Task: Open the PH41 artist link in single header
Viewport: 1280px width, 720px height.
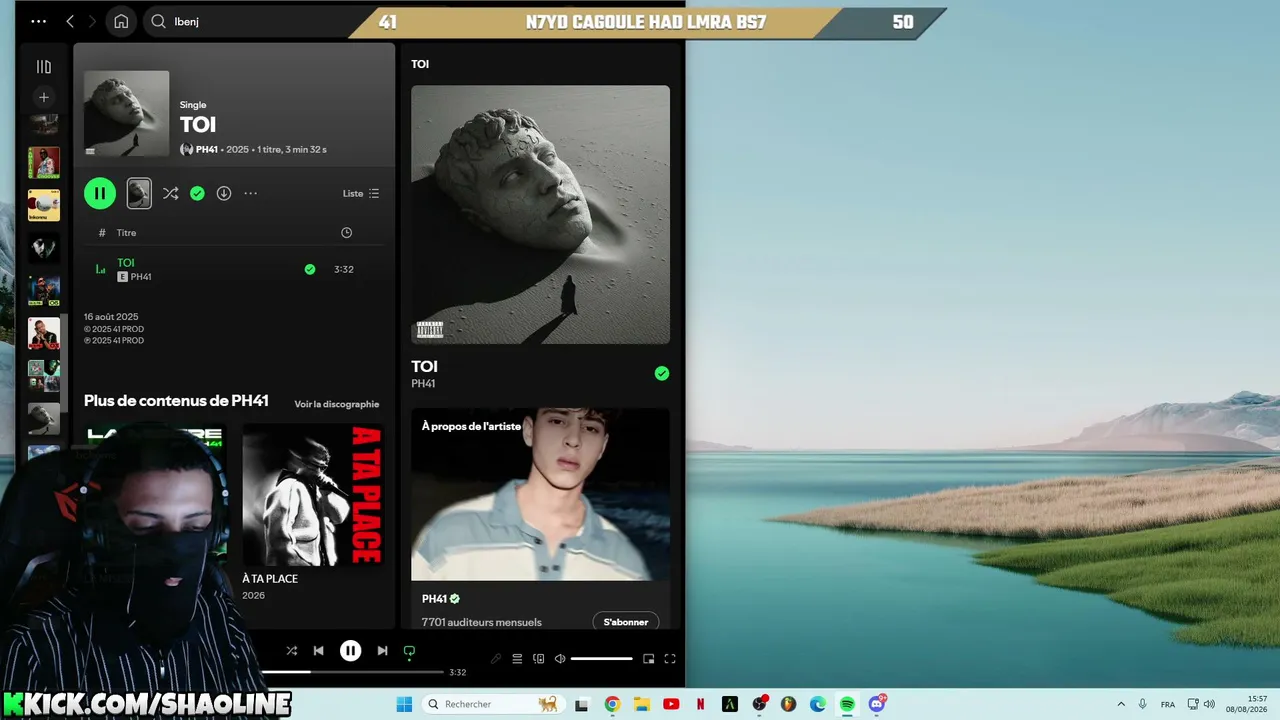Action: click(207, 150)
